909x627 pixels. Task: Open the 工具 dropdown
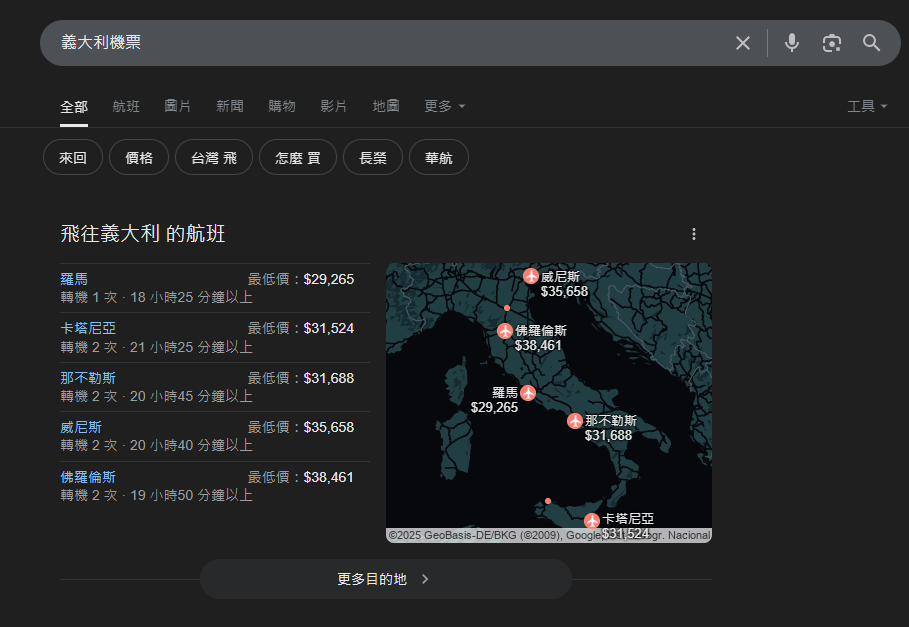pos(867,107)
